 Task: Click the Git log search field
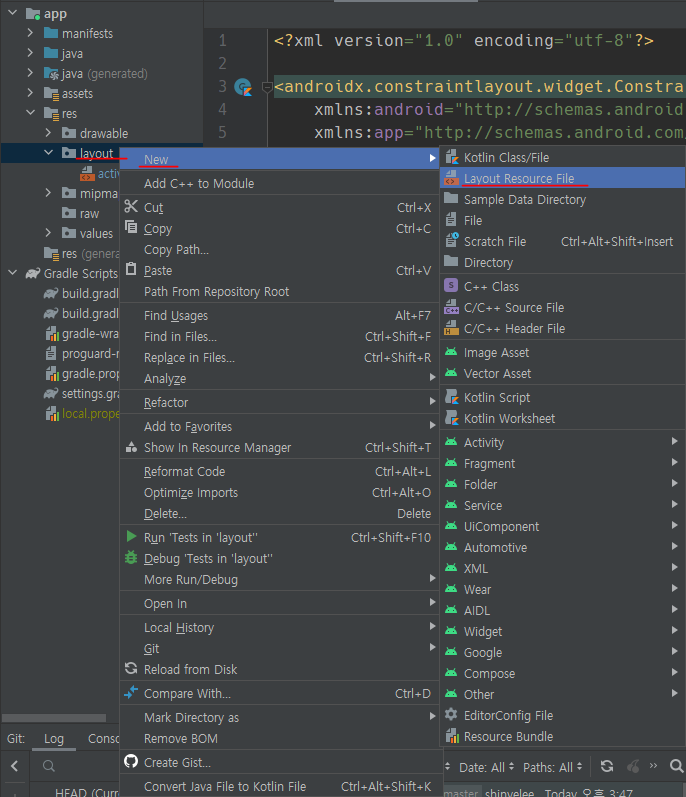76,766
